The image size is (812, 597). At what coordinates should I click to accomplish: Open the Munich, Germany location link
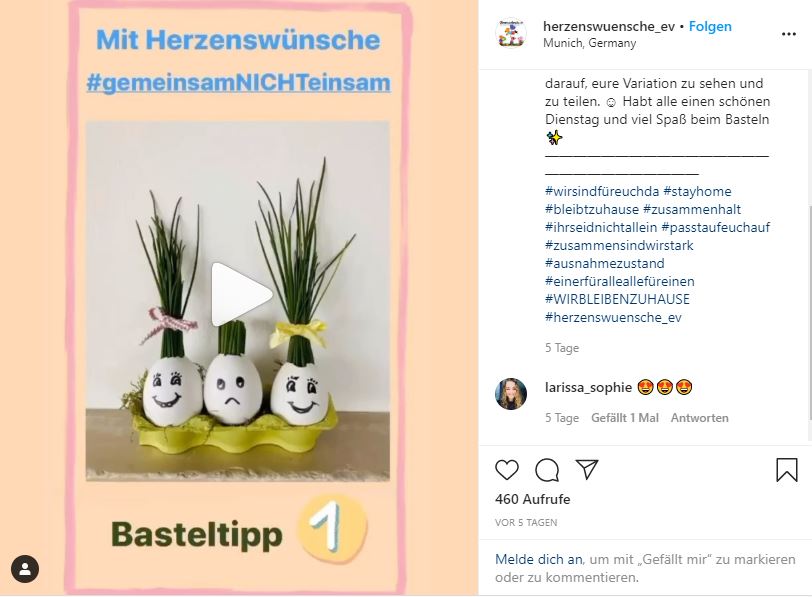[x=590, y=43]
